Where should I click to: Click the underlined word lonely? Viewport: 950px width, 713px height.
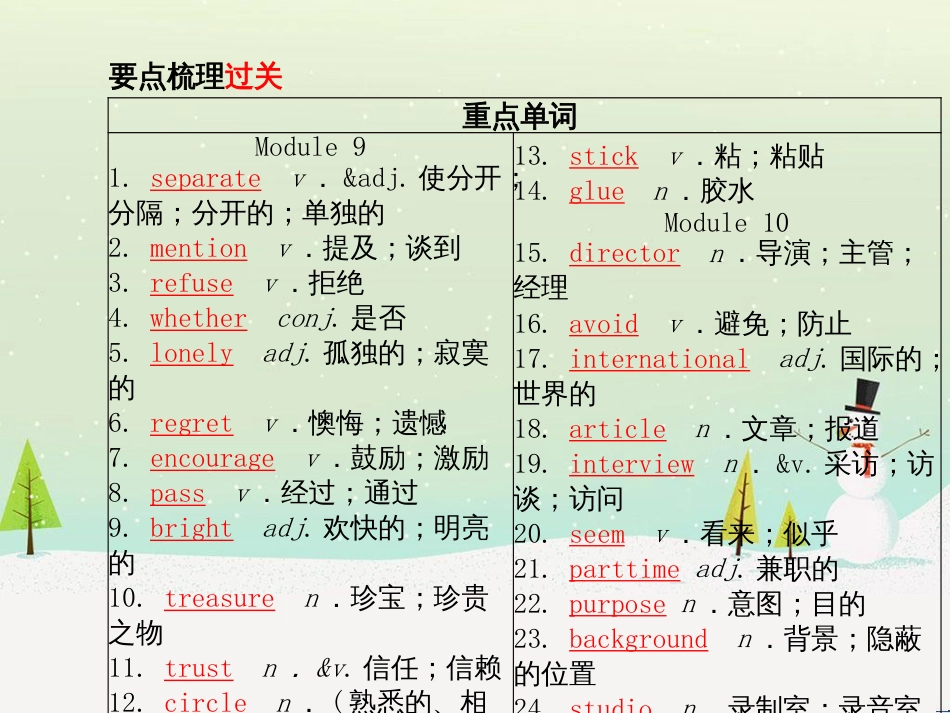(191, 354)
